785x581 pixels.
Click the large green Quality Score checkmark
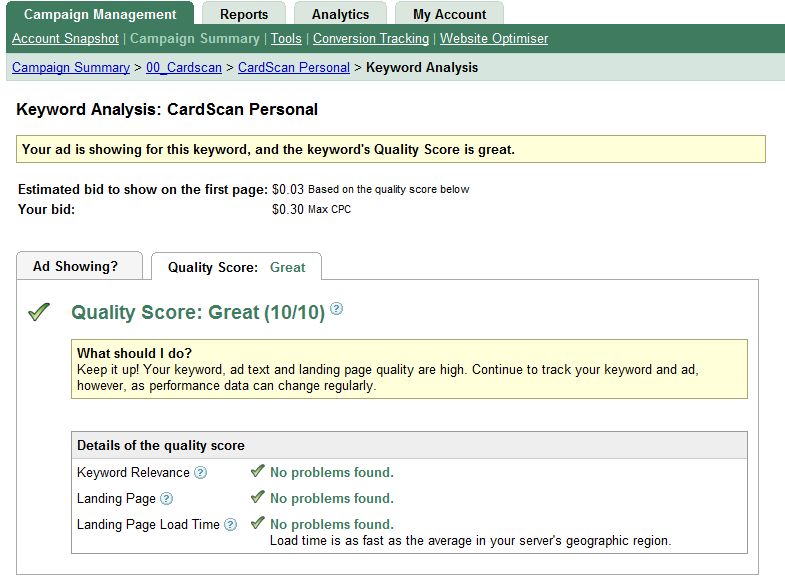(x=39, y=313)
